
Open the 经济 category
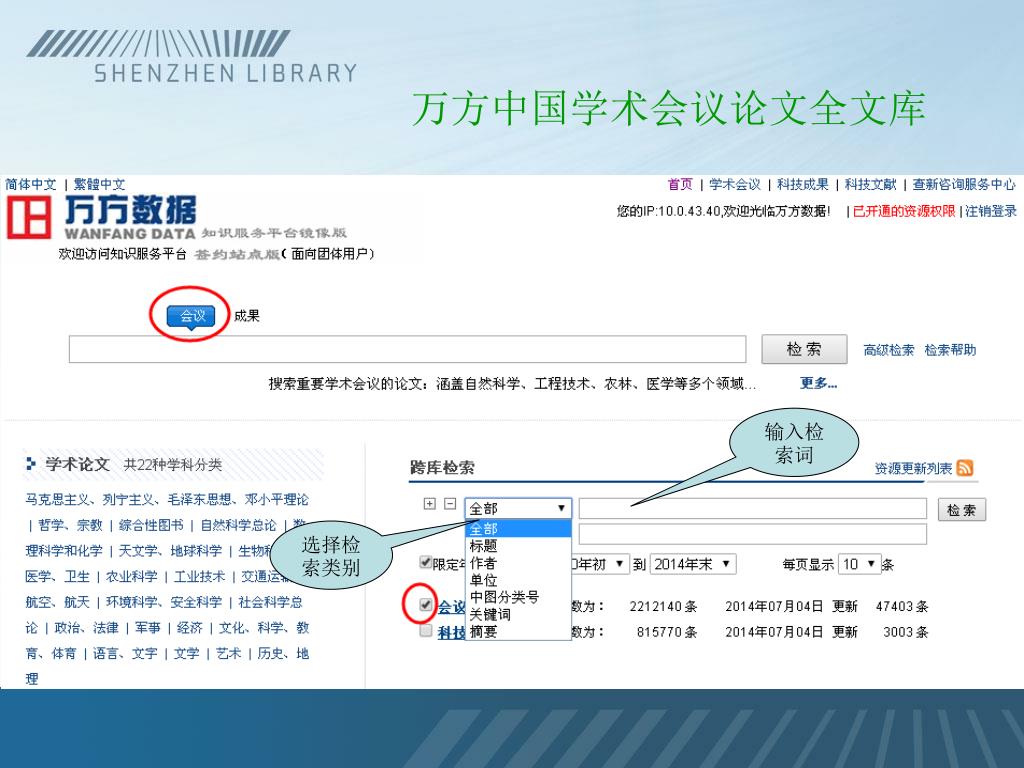189,628
